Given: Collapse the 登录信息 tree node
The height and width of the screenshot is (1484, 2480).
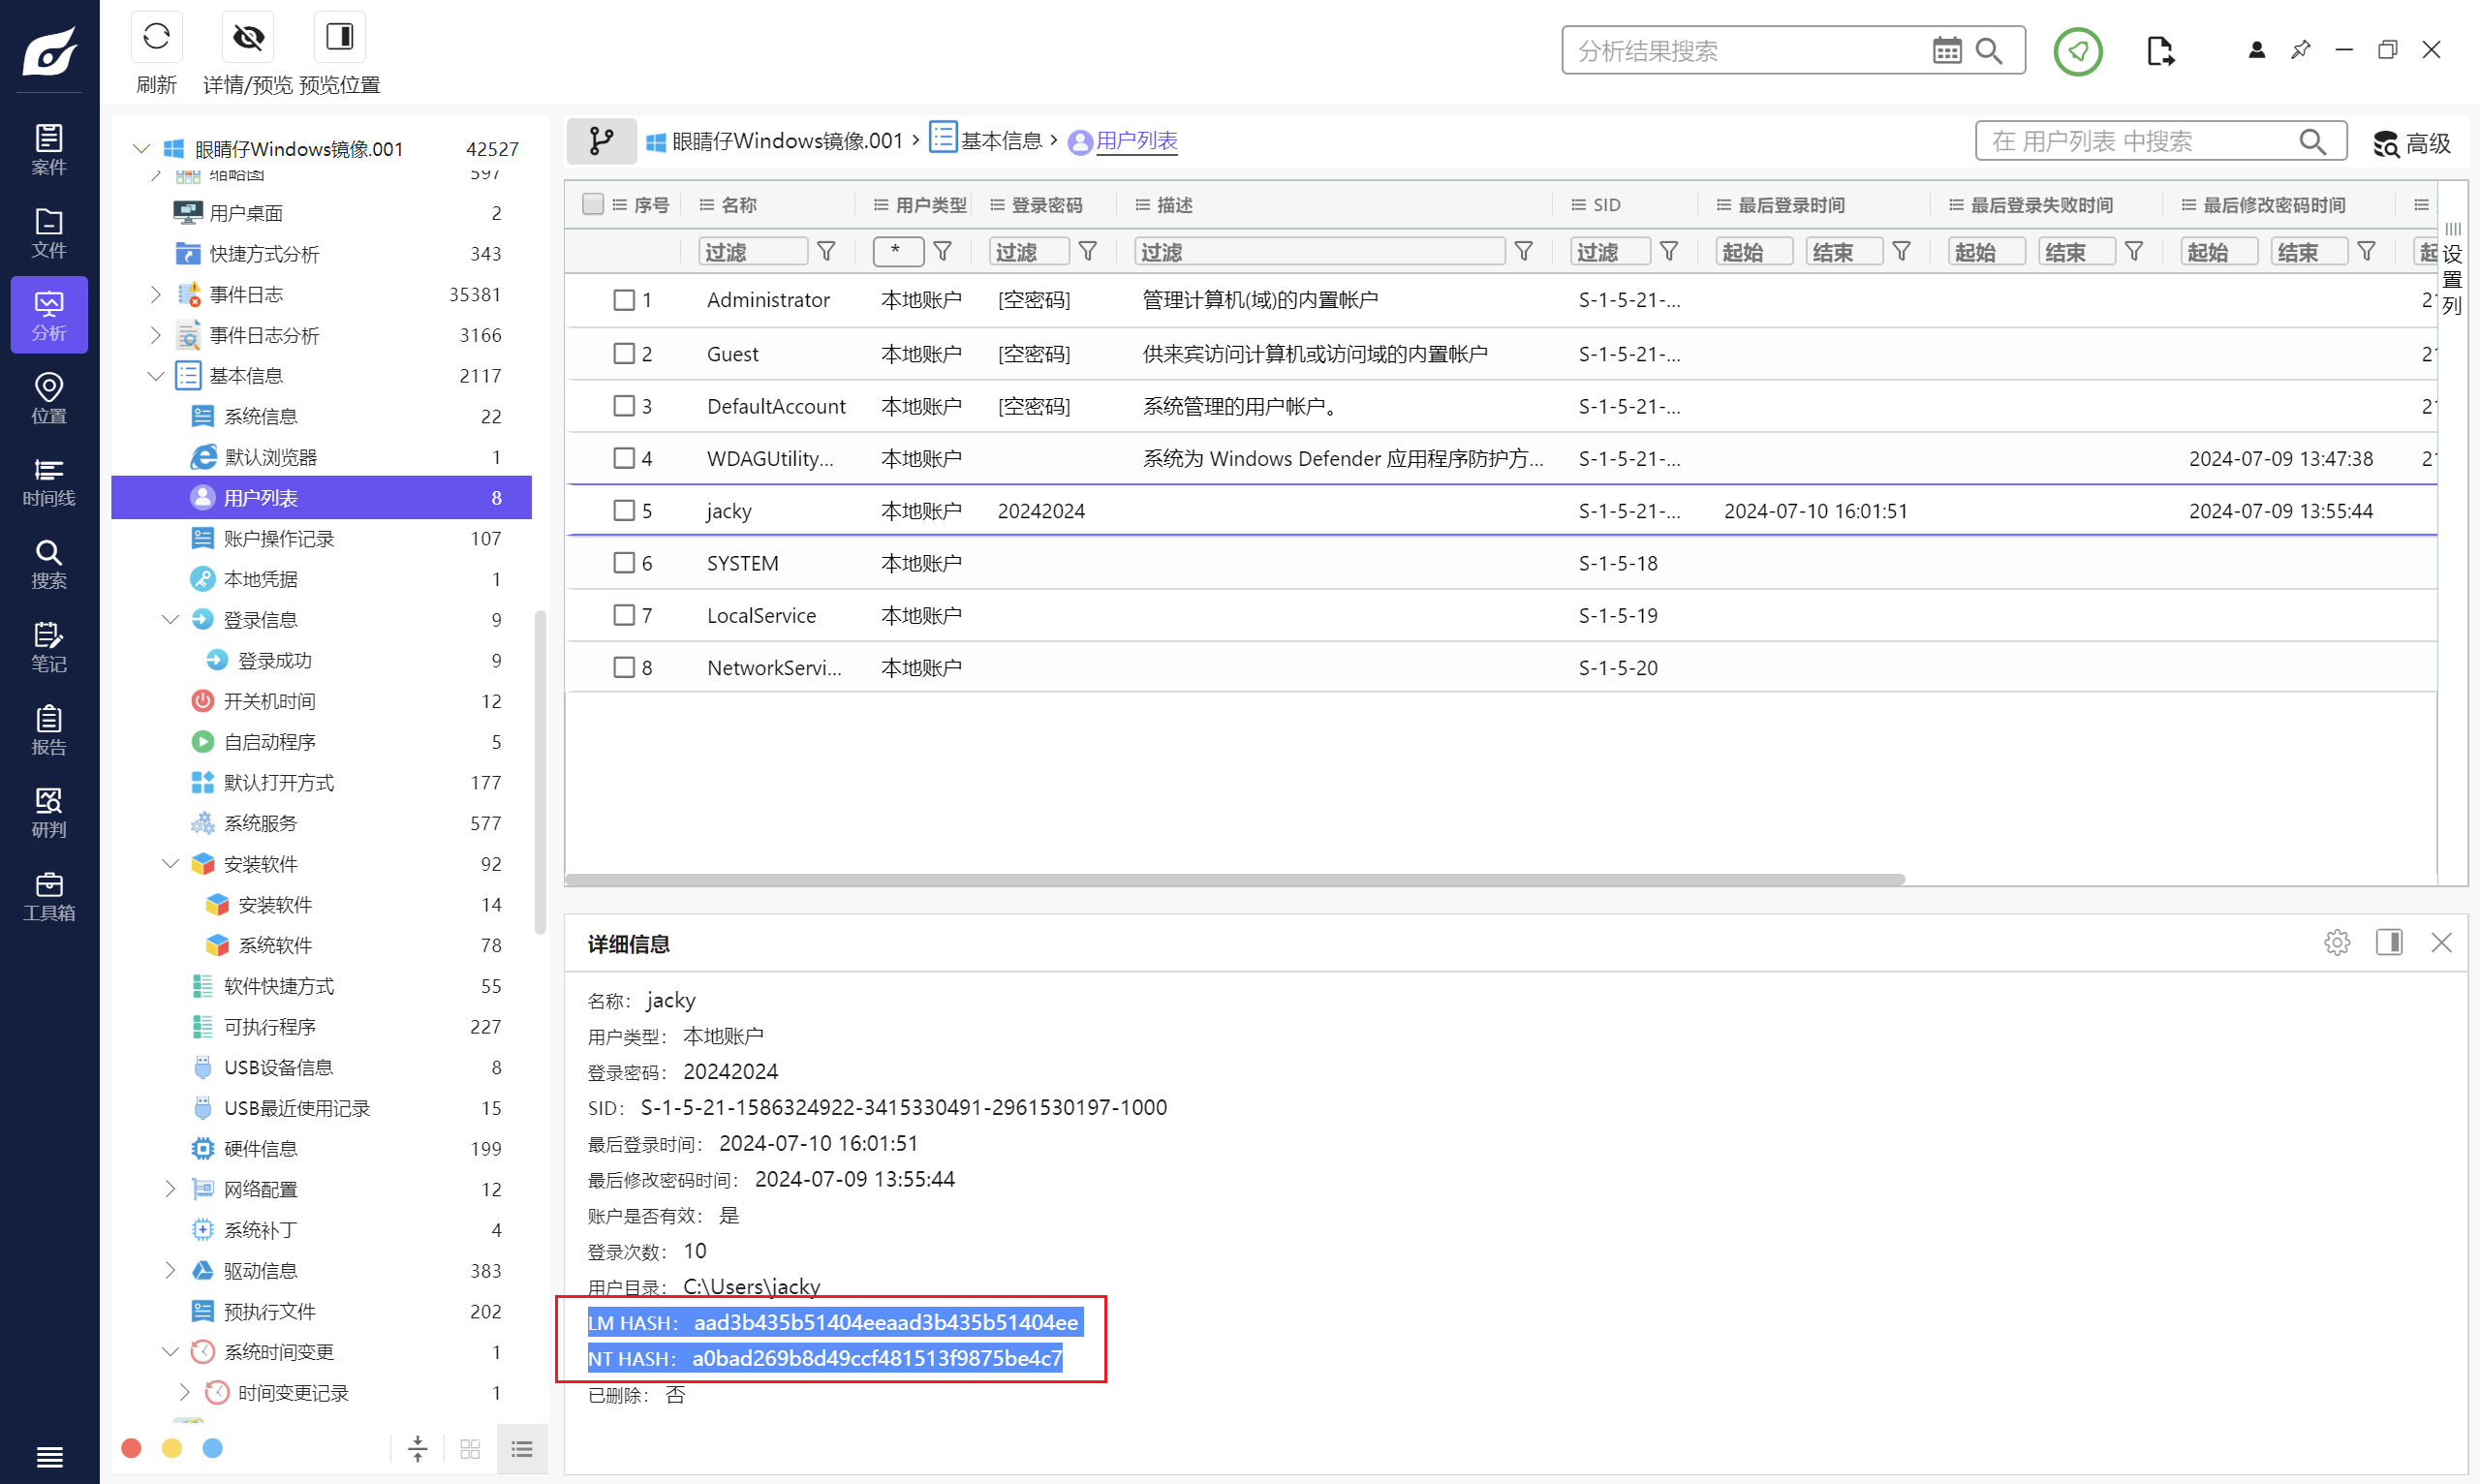Looking at the screenshot, I should [170, 620].
